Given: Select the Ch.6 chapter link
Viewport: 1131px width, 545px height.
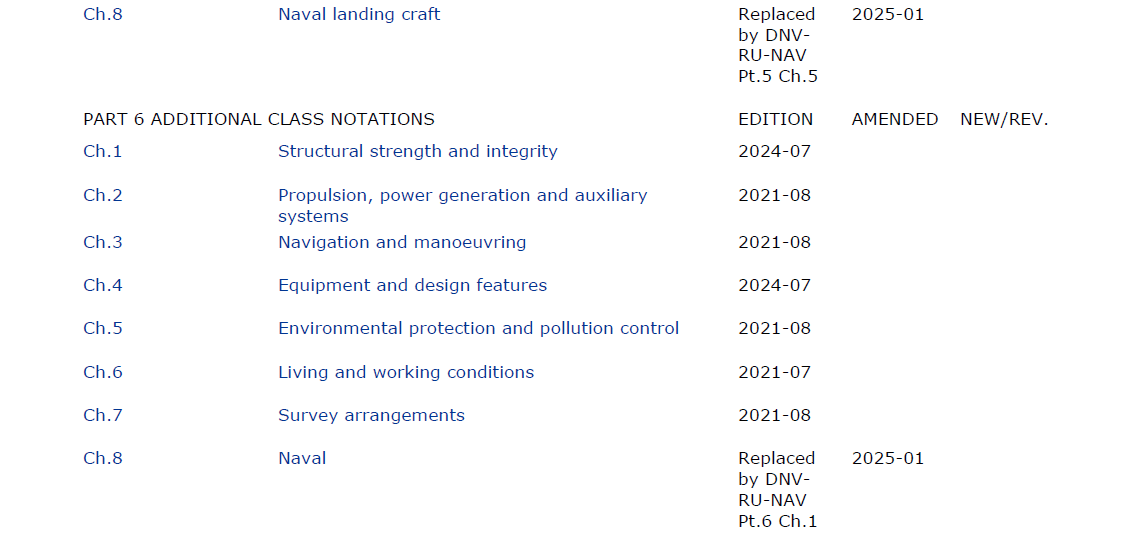Looking at the screenshot, I should click(x=102, y=373).
